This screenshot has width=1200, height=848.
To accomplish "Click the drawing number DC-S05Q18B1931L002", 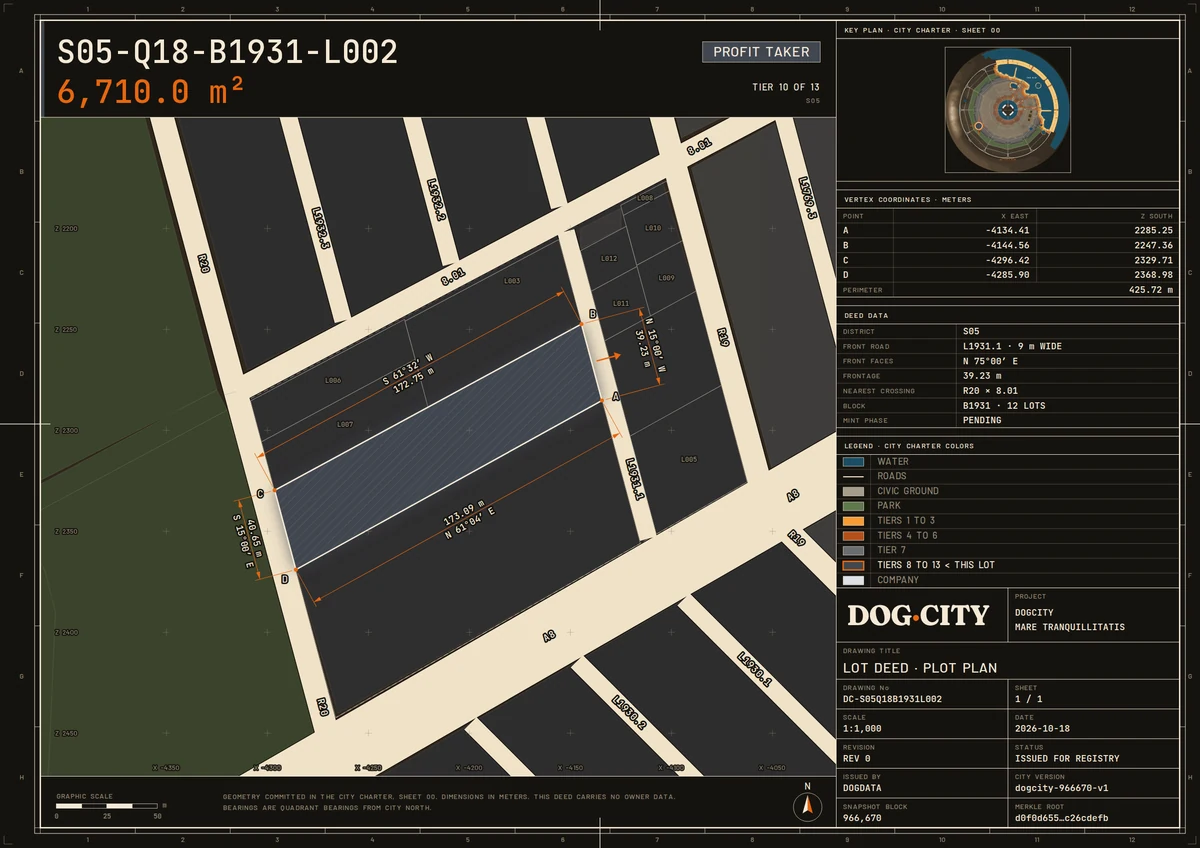I will [x=892, y=699].
